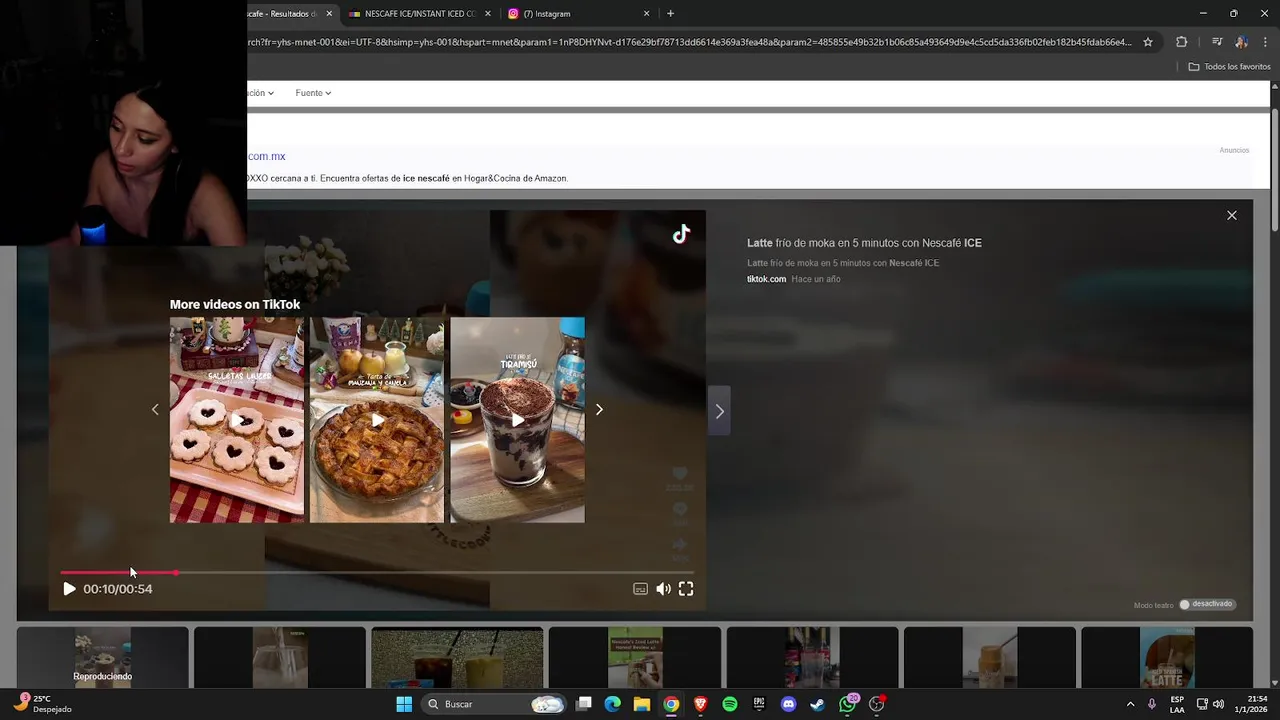Viewport: 1280px width, 720px height.
Task: Launch Microsoft Edge from taskbar
Action: click(613, 704)
